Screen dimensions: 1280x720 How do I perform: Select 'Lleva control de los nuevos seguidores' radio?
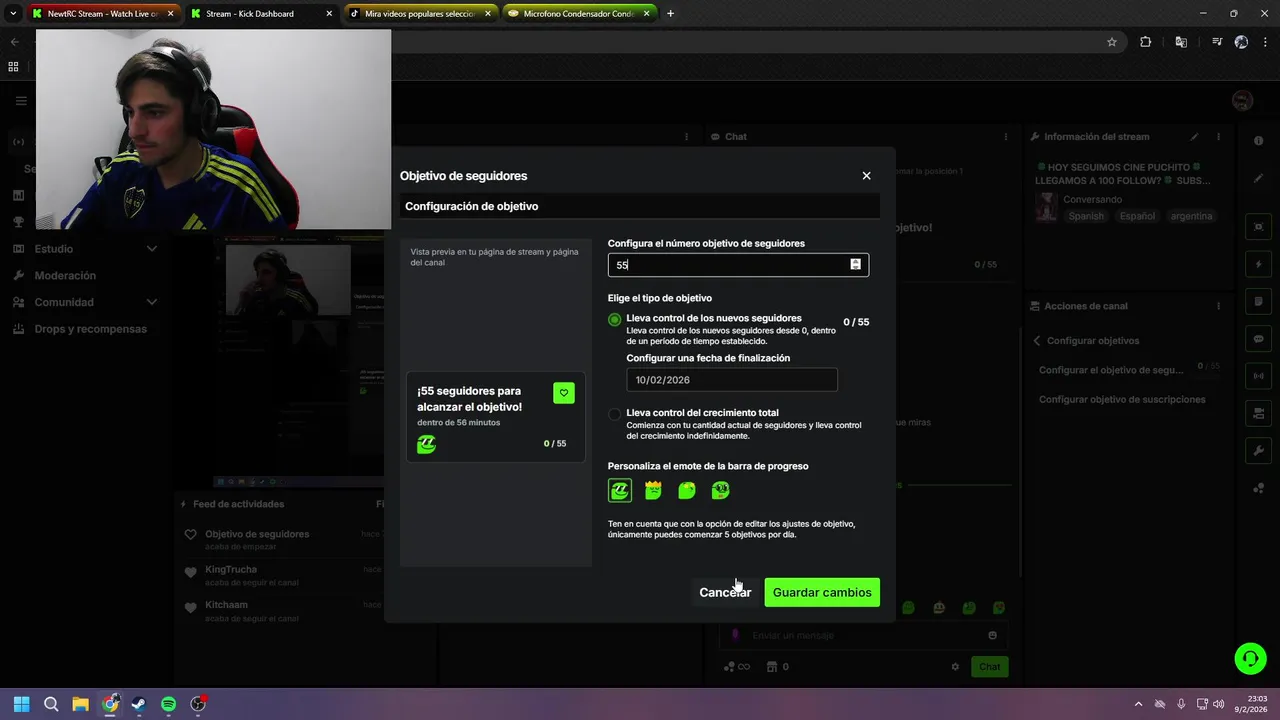[x=614, y=320]
